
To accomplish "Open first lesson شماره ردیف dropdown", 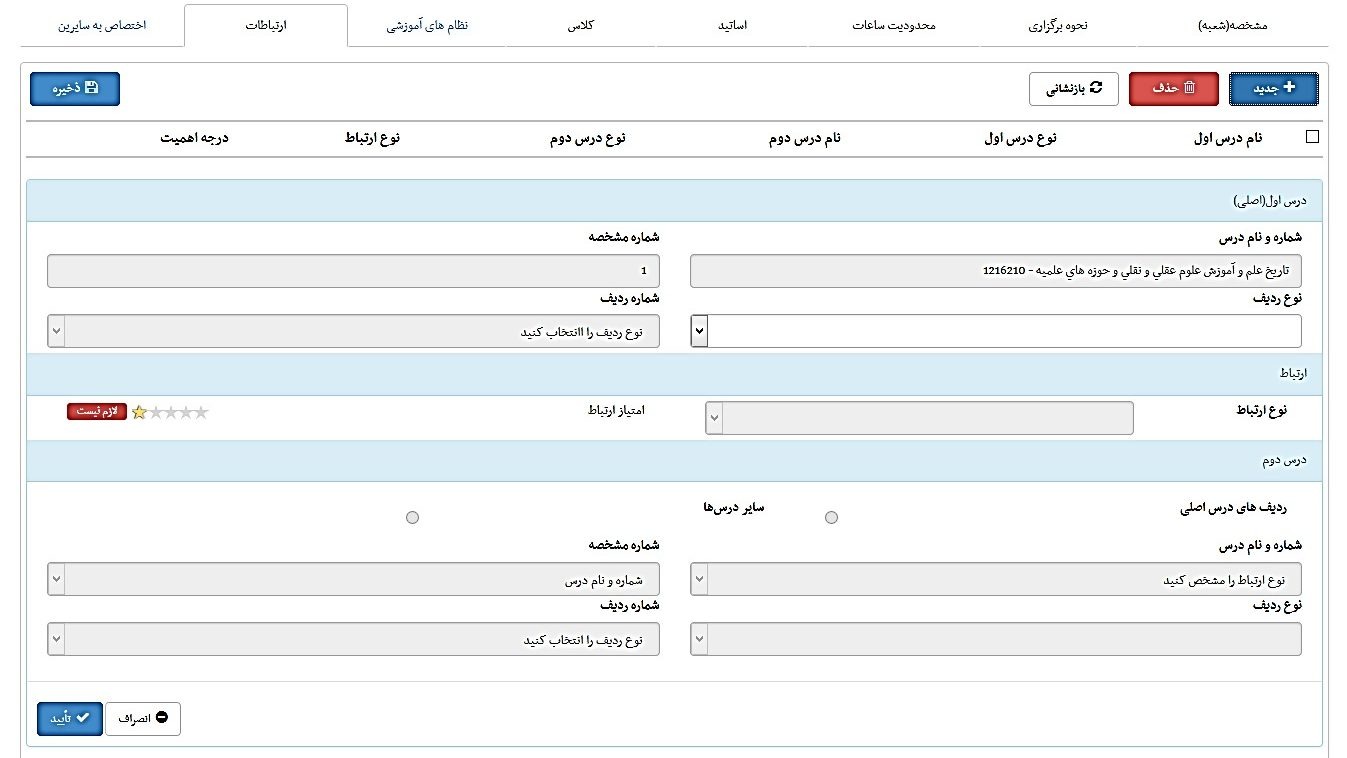I will (x=353, y=331).
